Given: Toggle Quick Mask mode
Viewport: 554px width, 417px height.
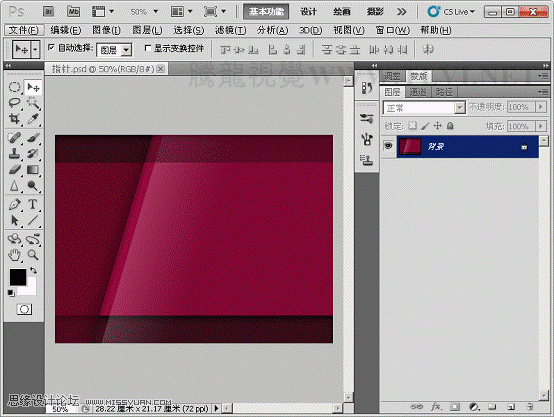Looking at the screenshot, I should click(x=24, y=310).
